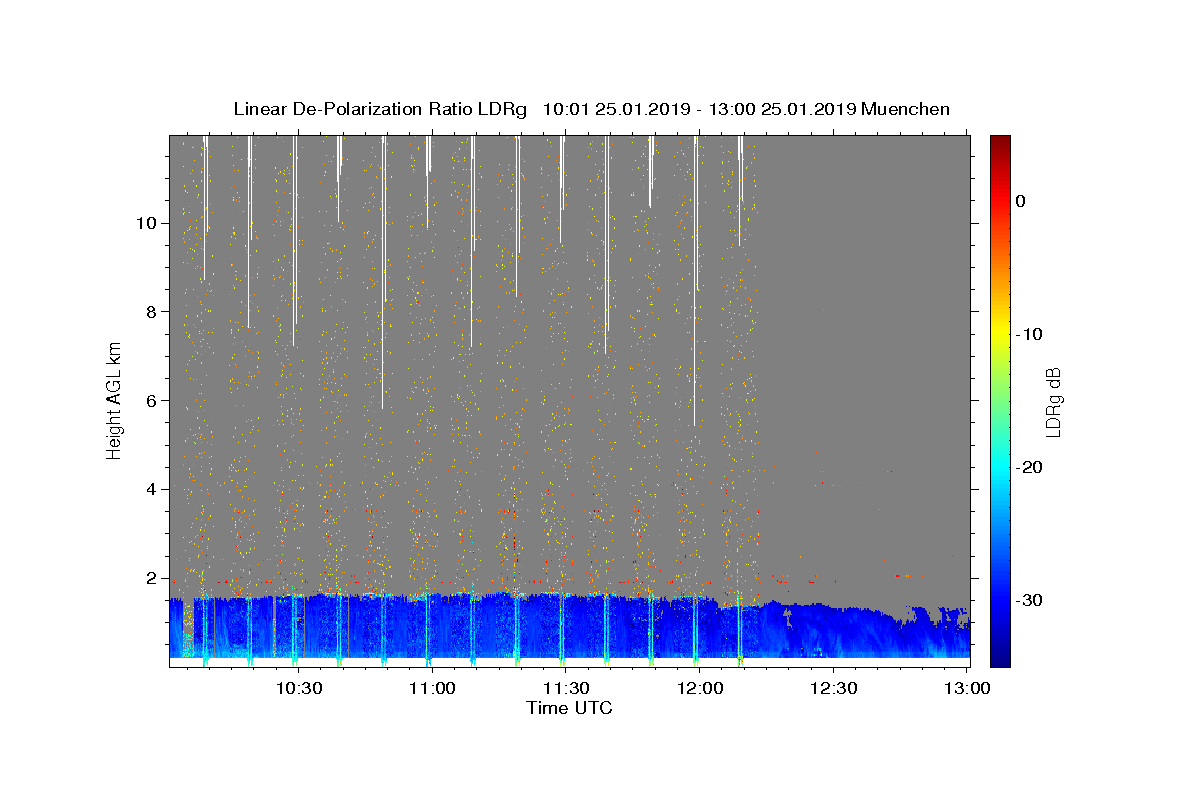The height and width of the screenshot is (800, 1200).
Task: Click the dark red top of the colorbar
Action: point(1000,143)
